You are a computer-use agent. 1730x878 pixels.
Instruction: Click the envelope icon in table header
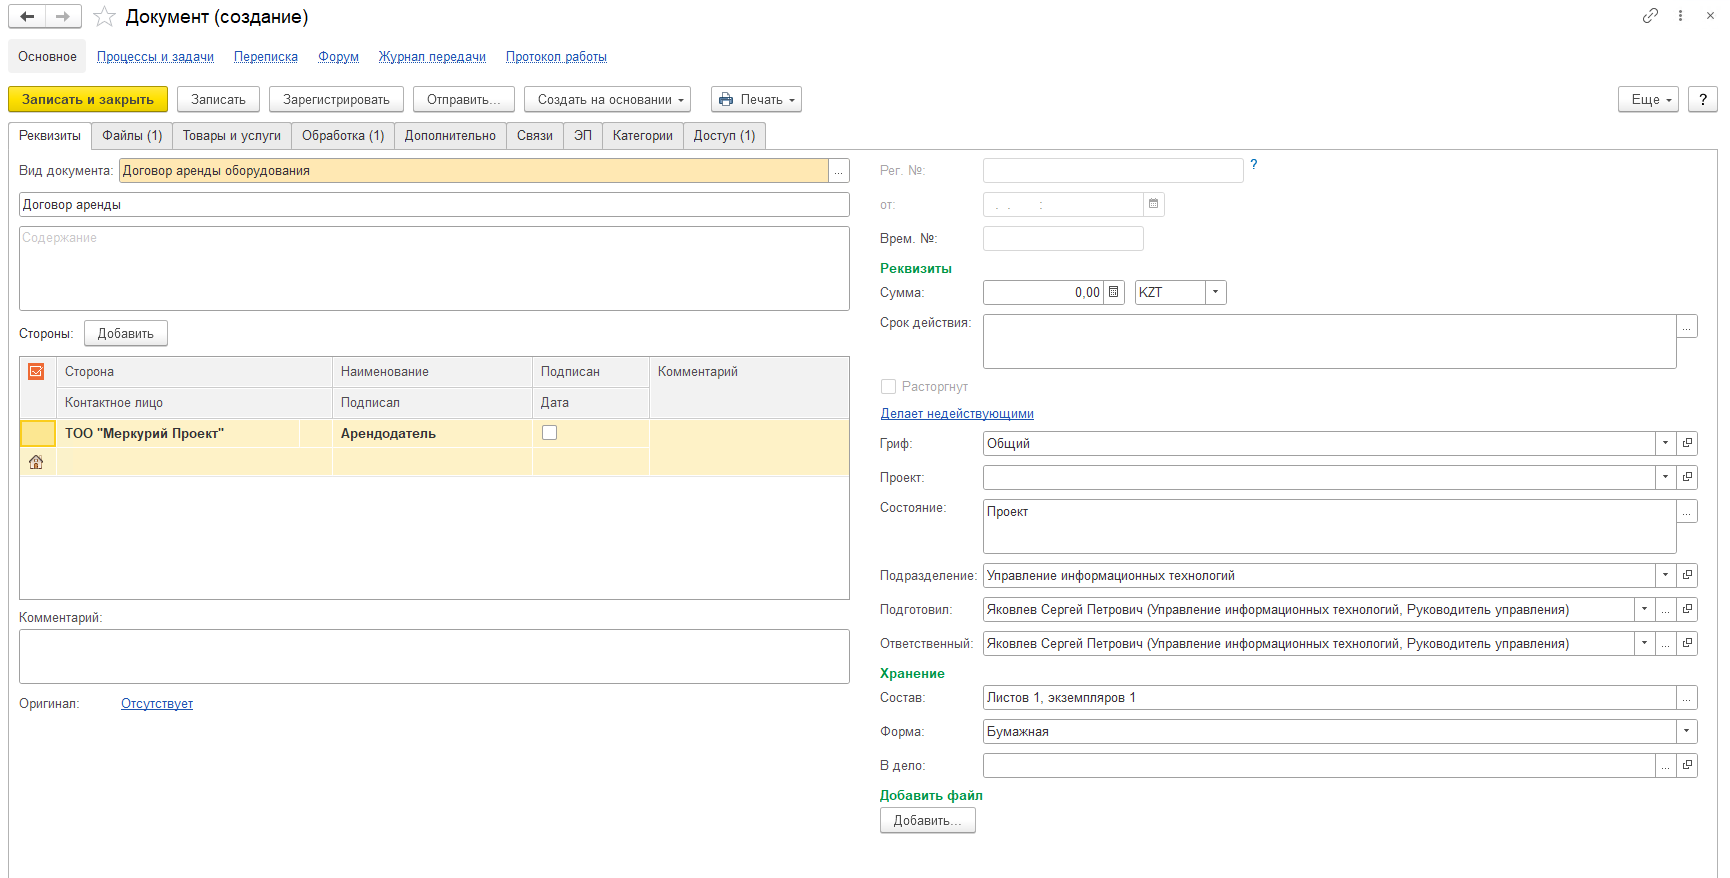point(36,372)
